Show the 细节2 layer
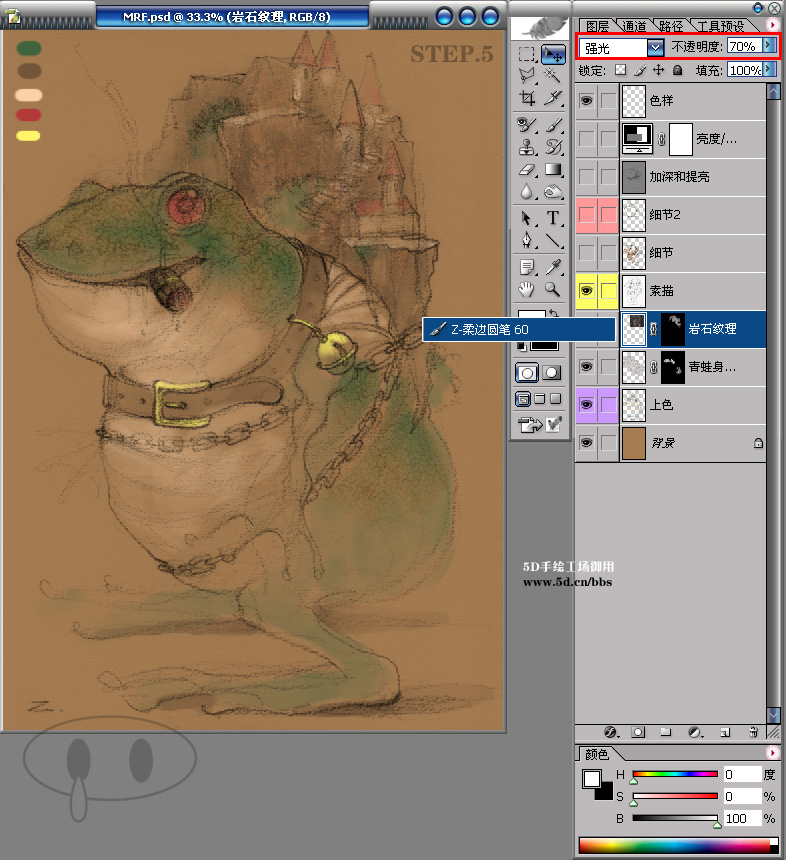 pos(586,214)
